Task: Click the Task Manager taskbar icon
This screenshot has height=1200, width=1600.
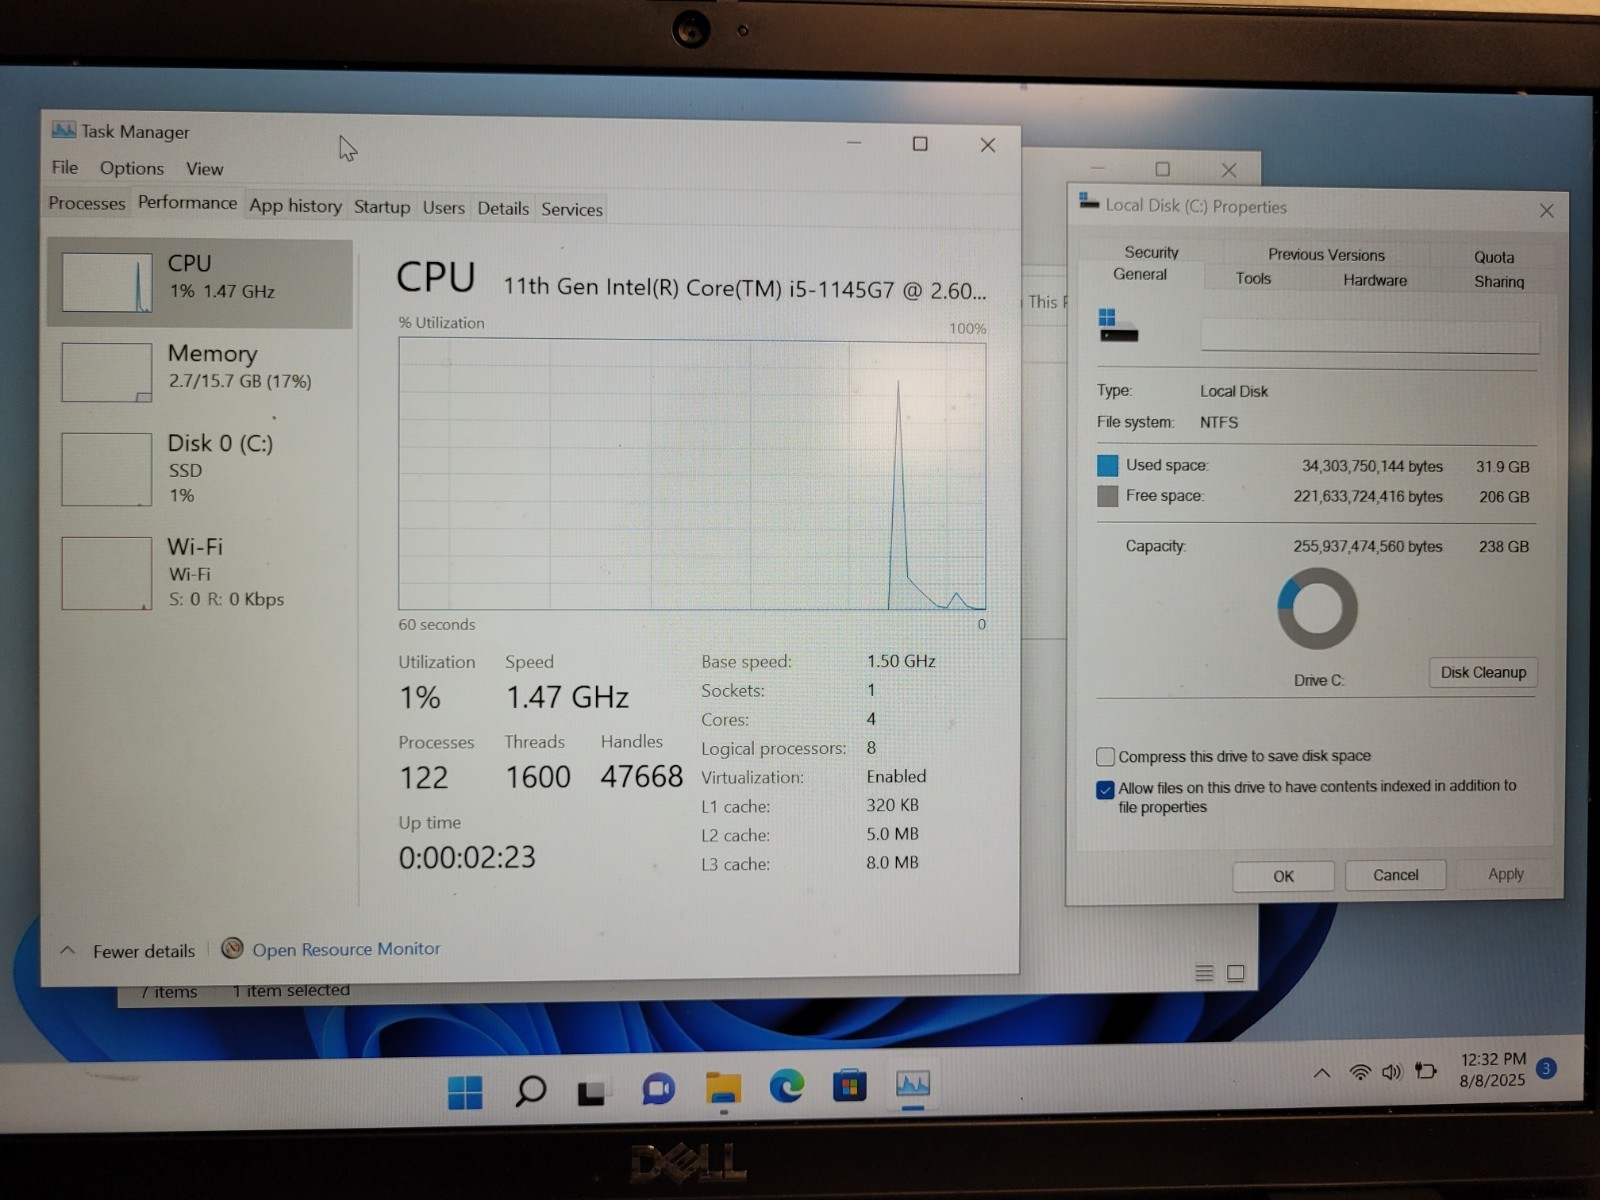Action: click(x=913, y=1084)
